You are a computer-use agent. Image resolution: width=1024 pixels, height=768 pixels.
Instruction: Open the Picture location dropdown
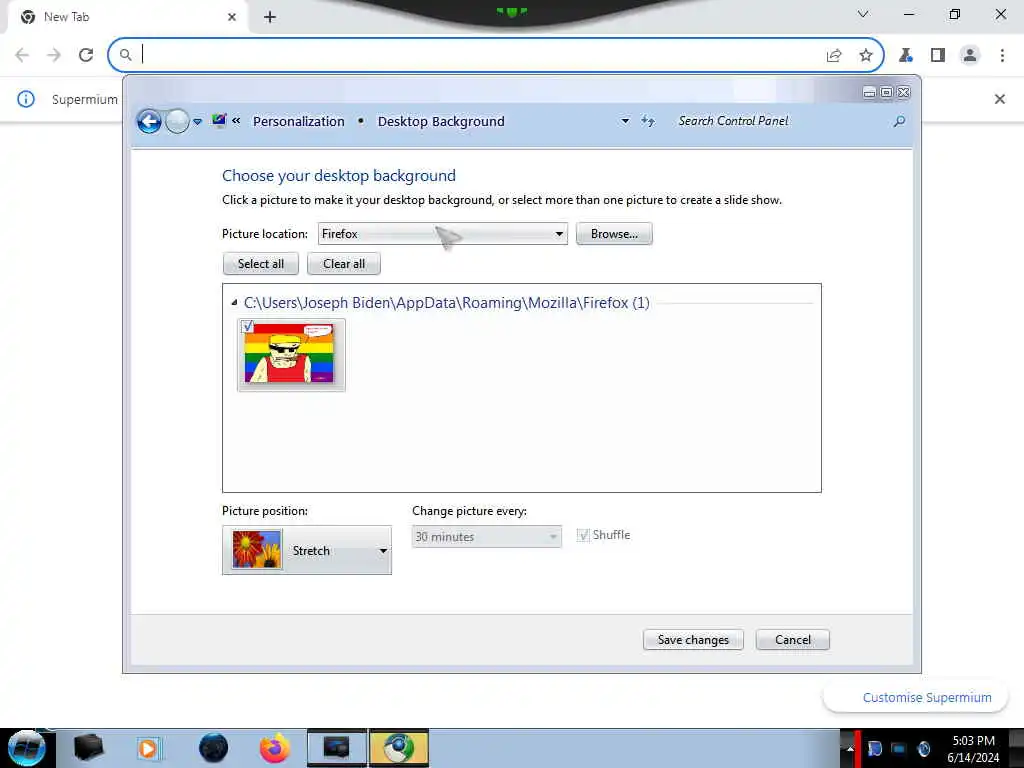coord(442,234)
